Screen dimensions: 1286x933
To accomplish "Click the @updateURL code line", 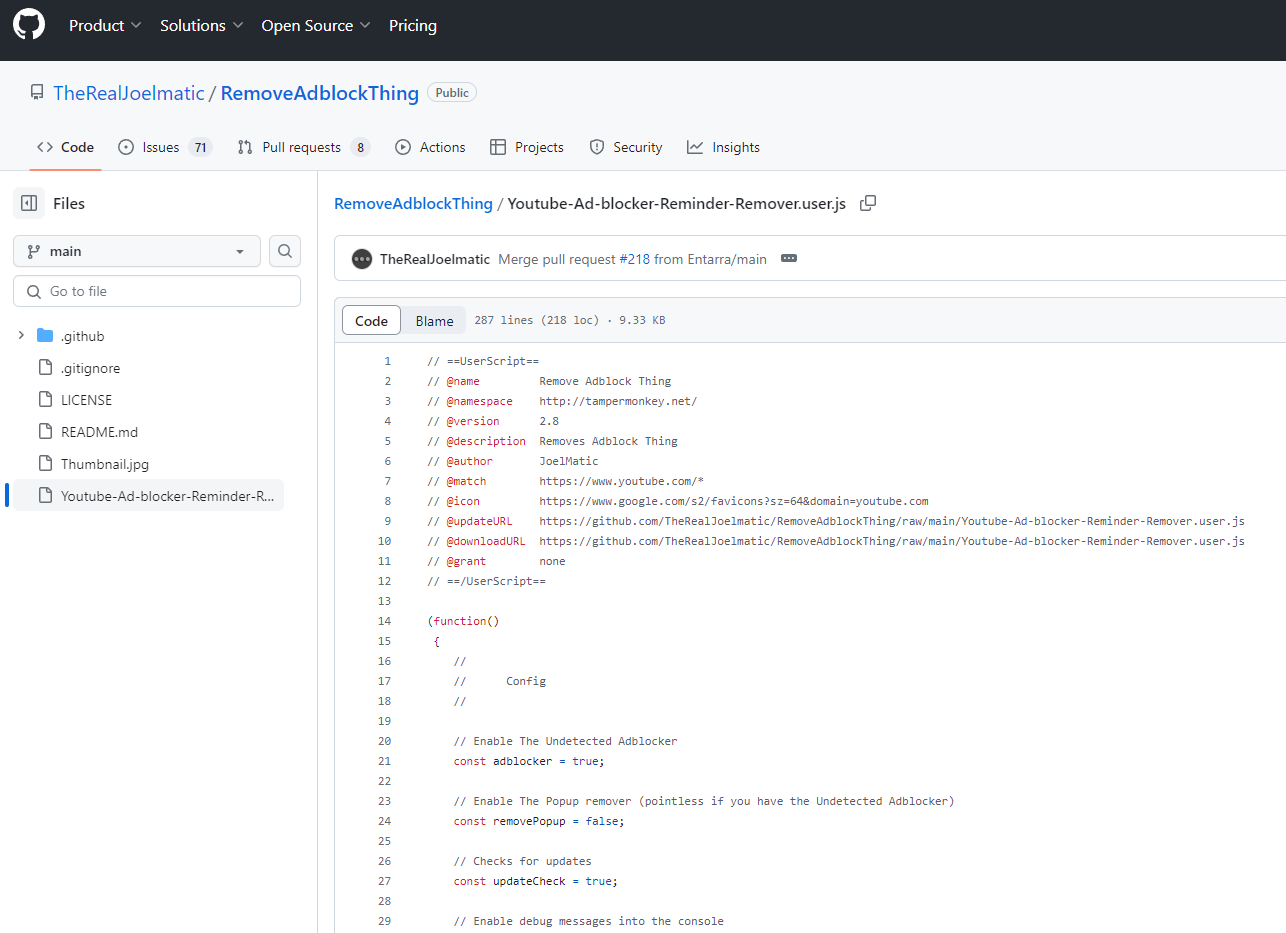I will (x=836, y=521).
